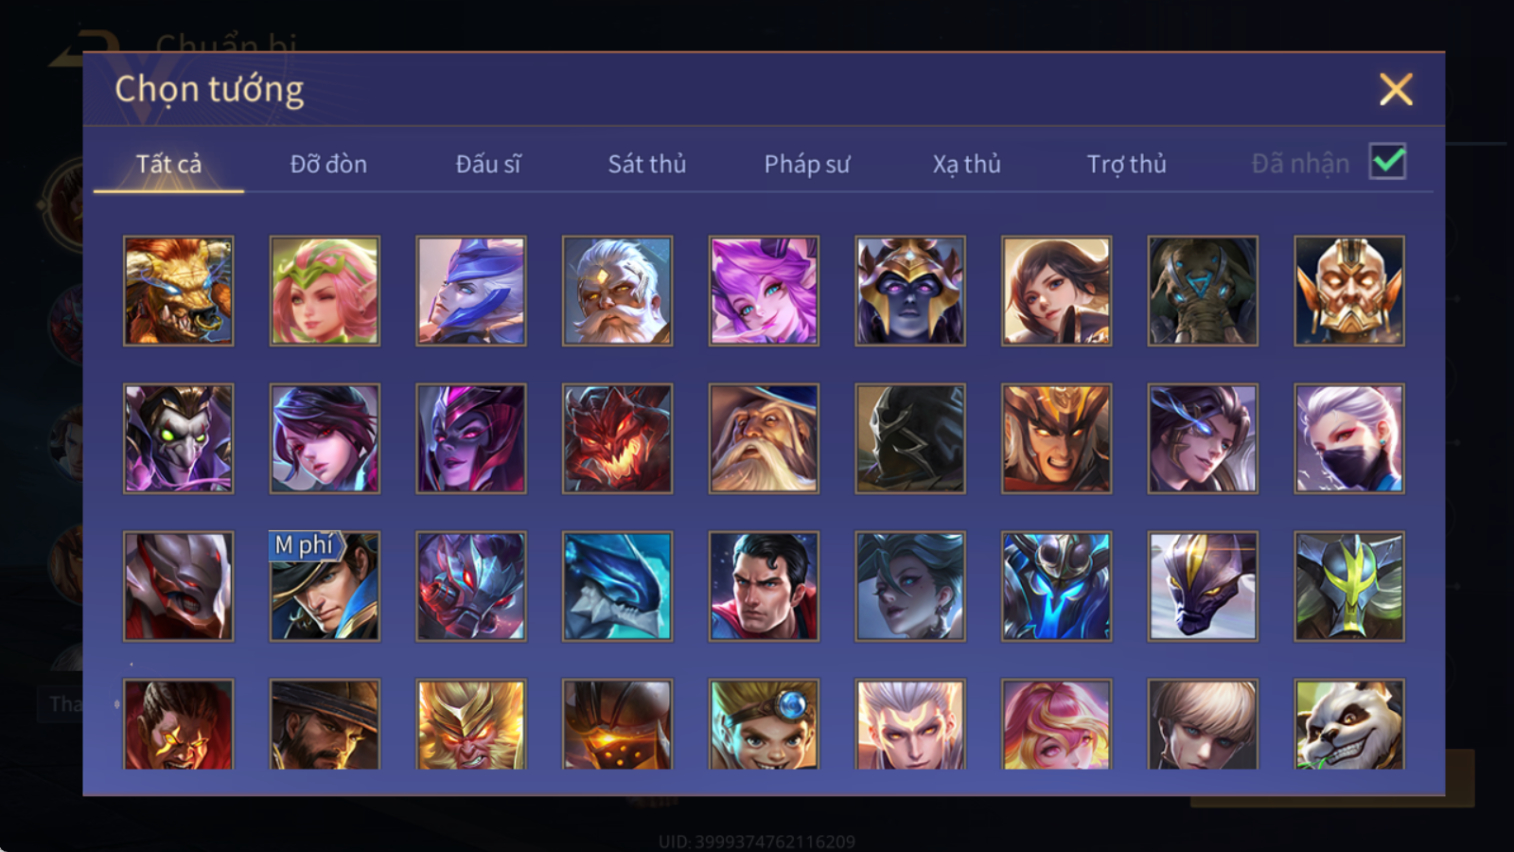Choose the hero tagged M phí

(x=325, y=586)
